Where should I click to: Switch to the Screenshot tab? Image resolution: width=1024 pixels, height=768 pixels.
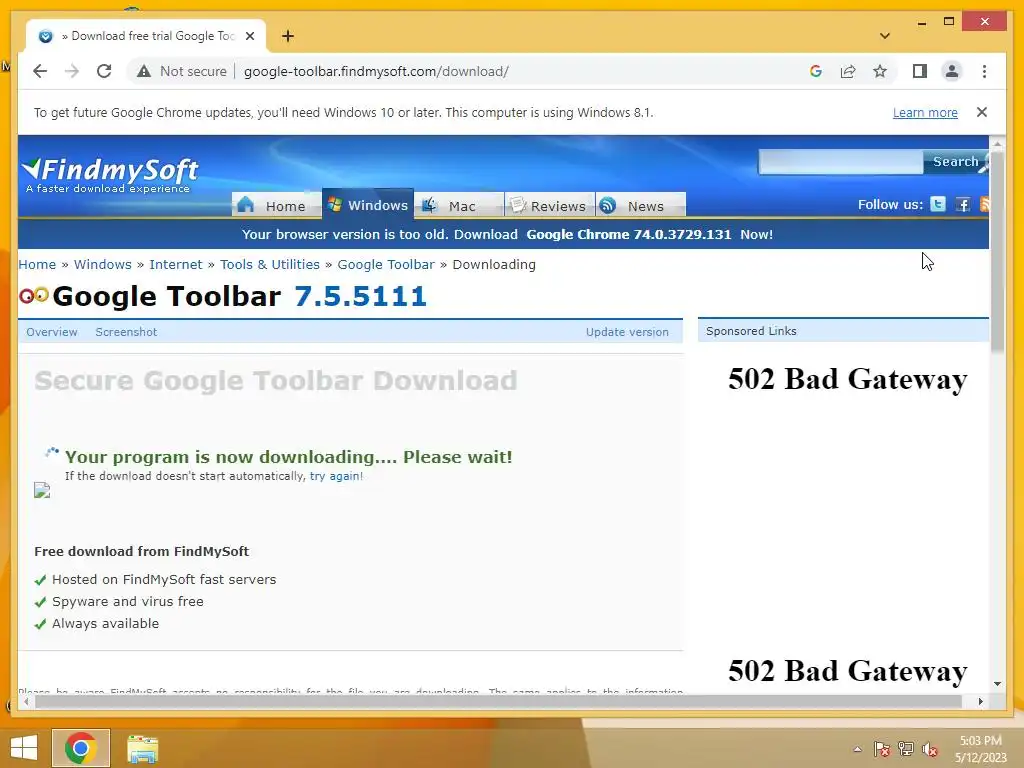tap(126, 332)
